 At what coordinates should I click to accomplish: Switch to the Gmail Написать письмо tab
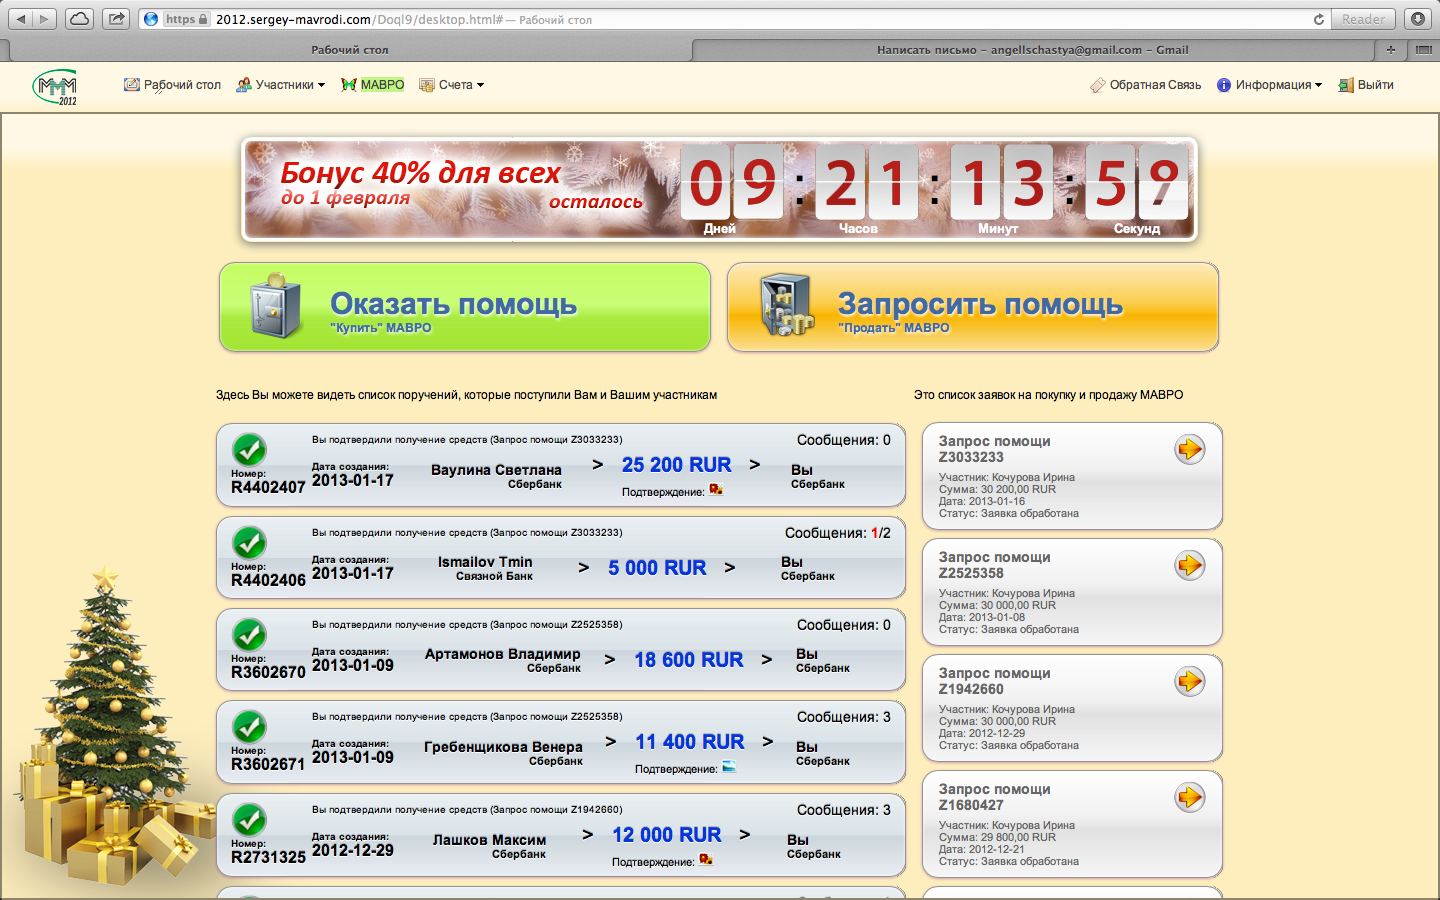(1033, 49)
